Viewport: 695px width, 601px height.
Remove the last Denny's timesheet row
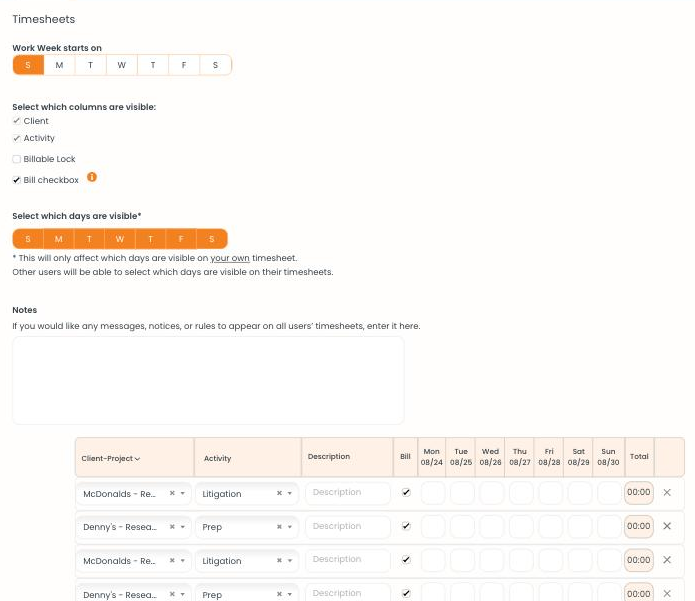coord(667,593)
